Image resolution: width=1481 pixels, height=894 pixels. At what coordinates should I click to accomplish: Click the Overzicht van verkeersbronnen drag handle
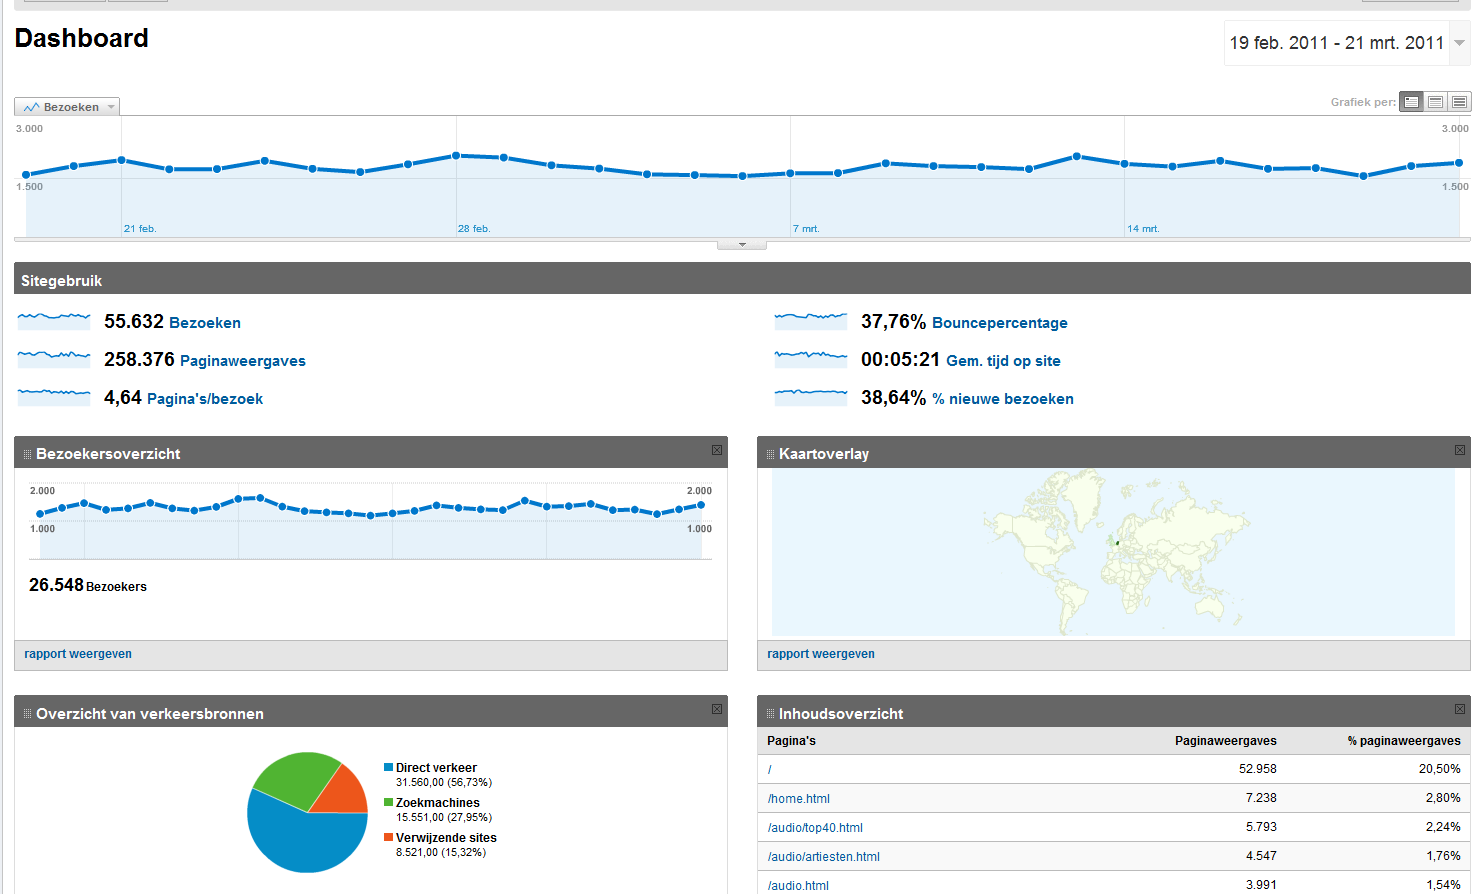pos(27,714)
